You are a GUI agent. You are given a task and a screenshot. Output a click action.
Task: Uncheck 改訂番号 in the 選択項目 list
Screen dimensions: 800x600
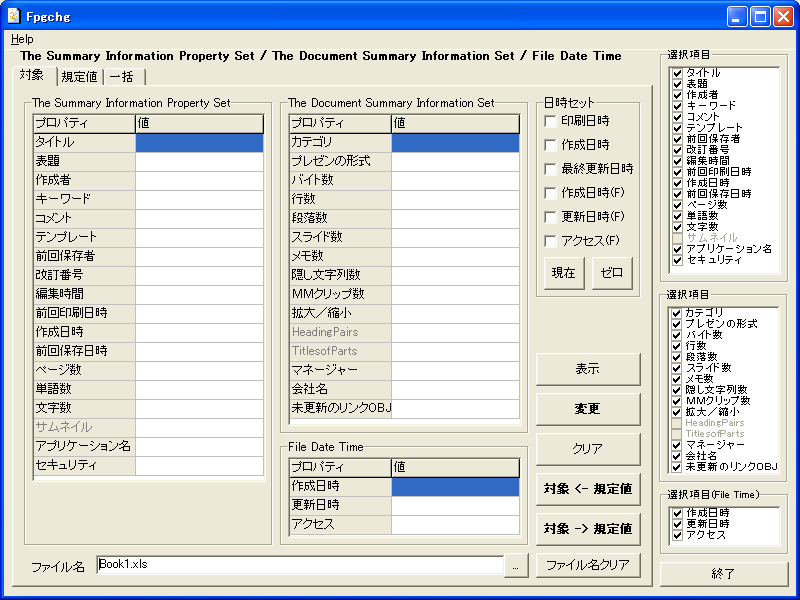coord(678,150)
